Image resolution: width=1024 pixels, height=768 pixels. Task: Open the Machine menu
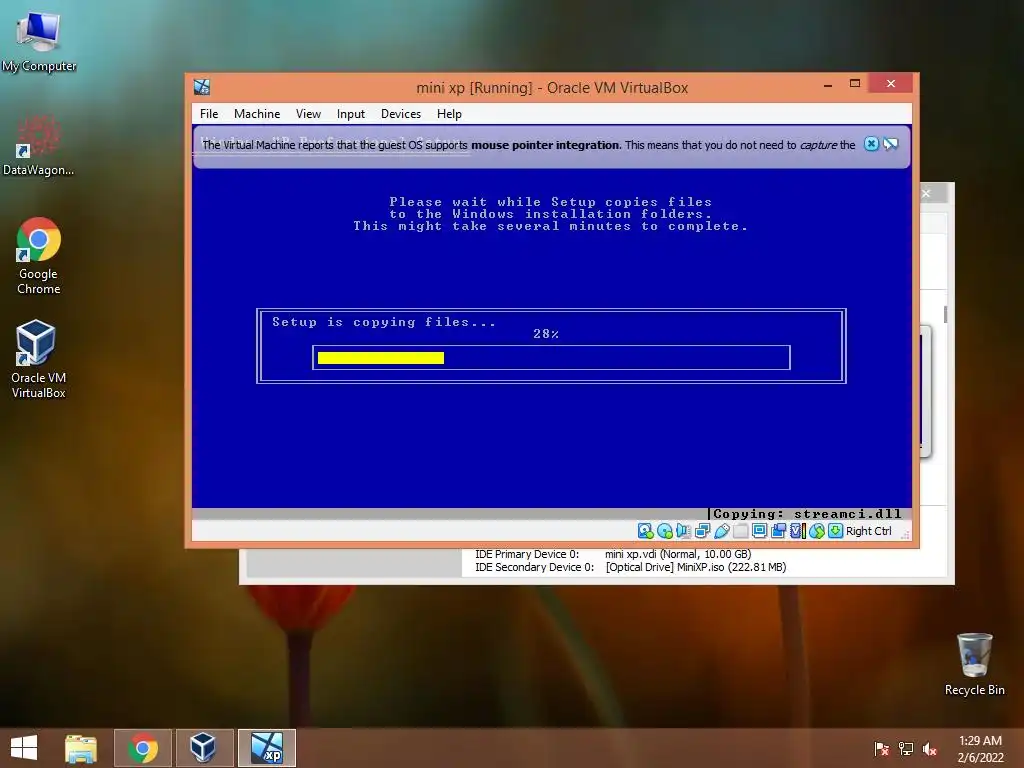[x=257, y=114]
